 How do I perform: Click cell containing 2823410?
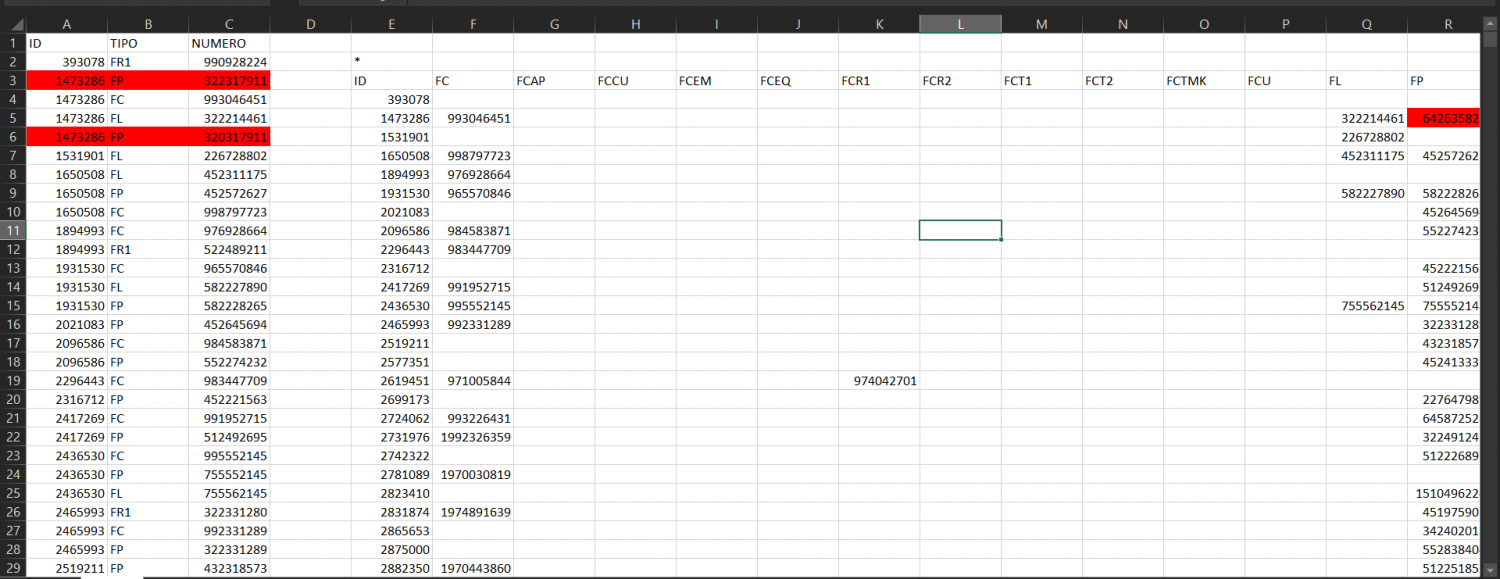pyautogui.click(x=391, y=493)
